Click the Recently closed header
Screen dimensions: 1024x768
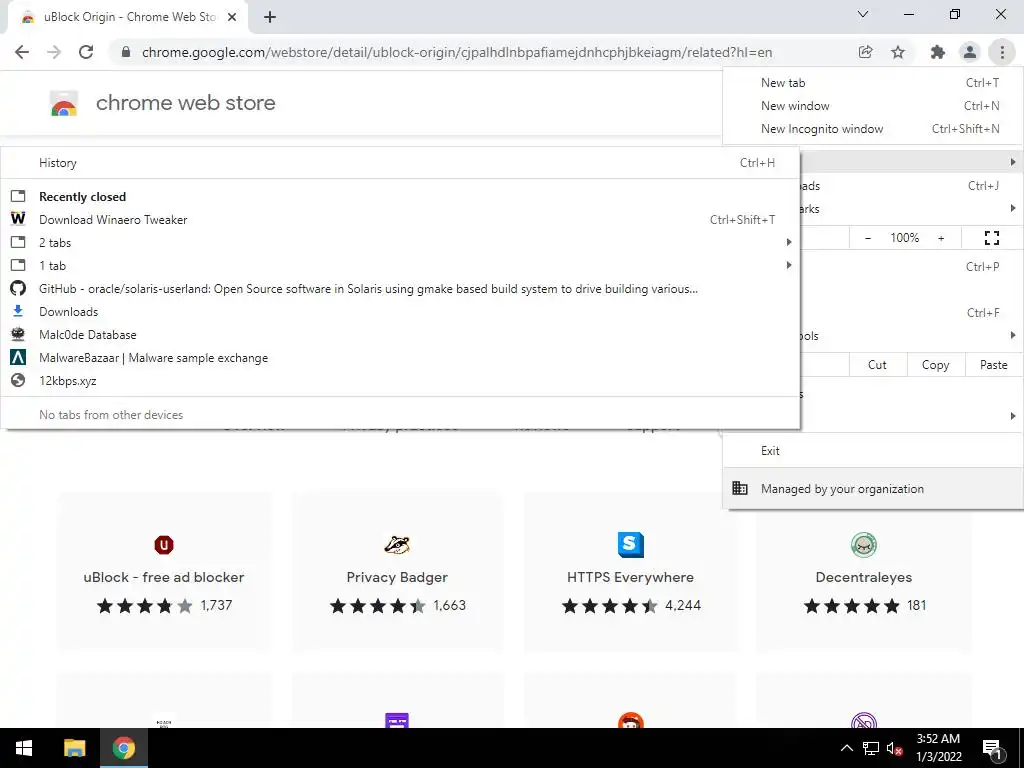pos(82,197)
